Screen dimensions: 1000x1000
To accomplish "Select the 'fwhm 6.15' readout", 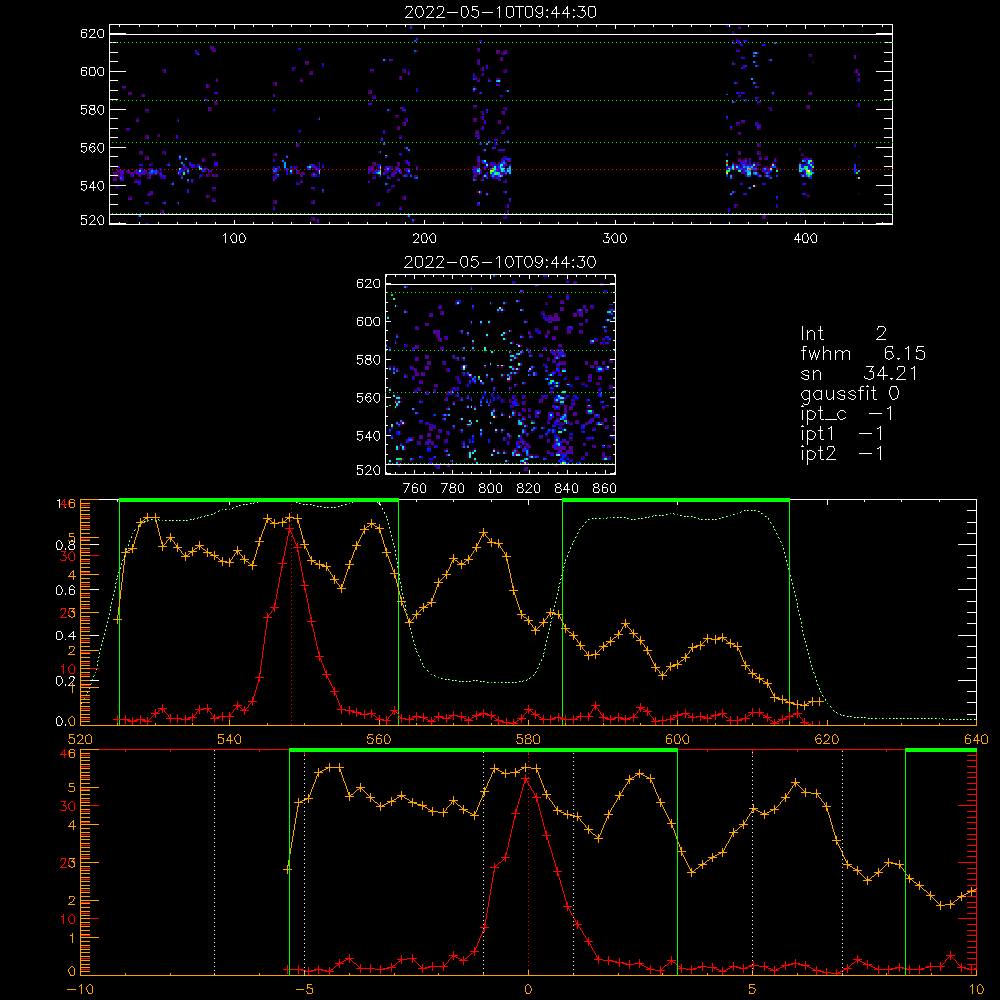I will click(x=862, y=353).
